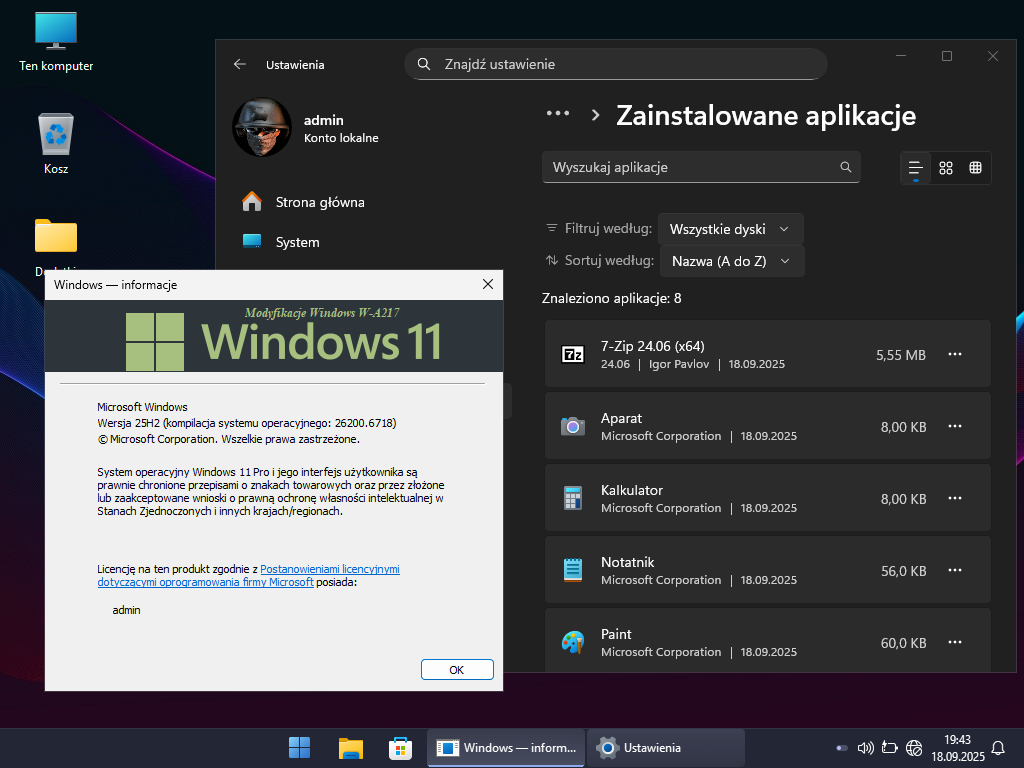
Task: Expand the Wszystkie dyski filter dropdown
Action: [x=730, y=229]
